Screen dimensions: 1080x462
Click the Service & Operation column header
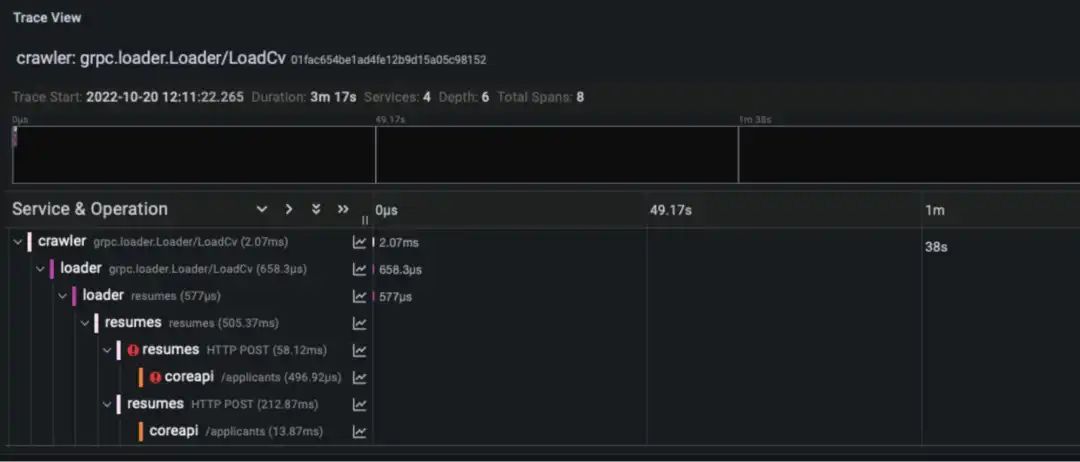pyautogui.click(x=90, y=209)
